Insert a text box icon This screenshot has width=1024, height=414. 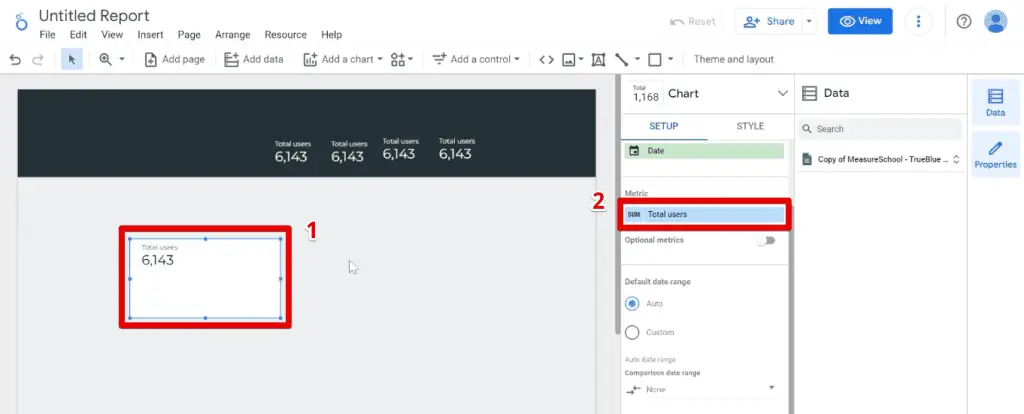click(x=598, y=59)
